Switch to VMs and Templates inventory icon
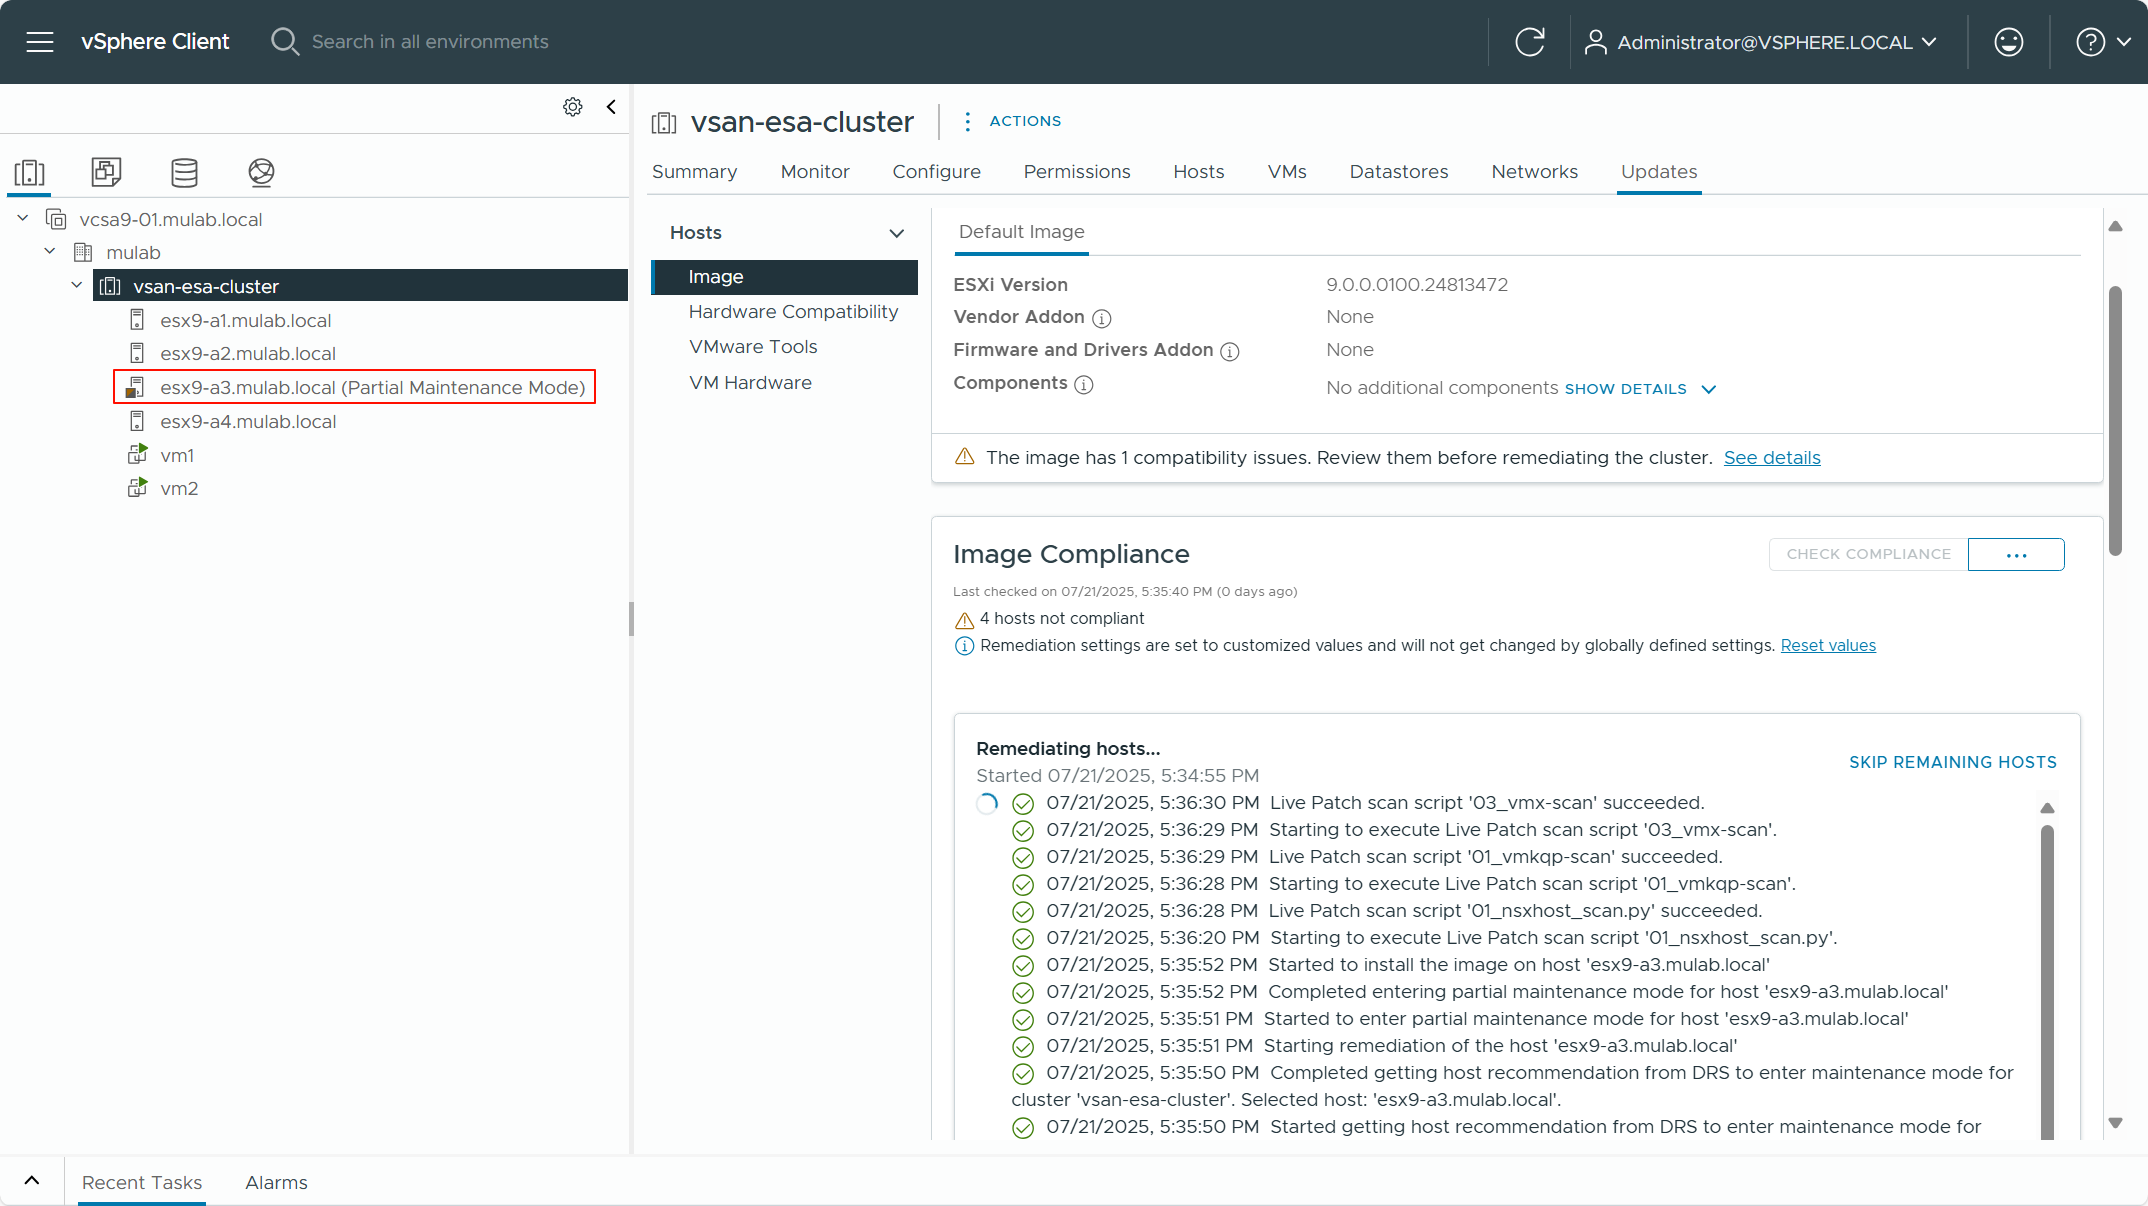Screen dimensions: 2148x1206 pyautogui.click(x=106, y=172)
